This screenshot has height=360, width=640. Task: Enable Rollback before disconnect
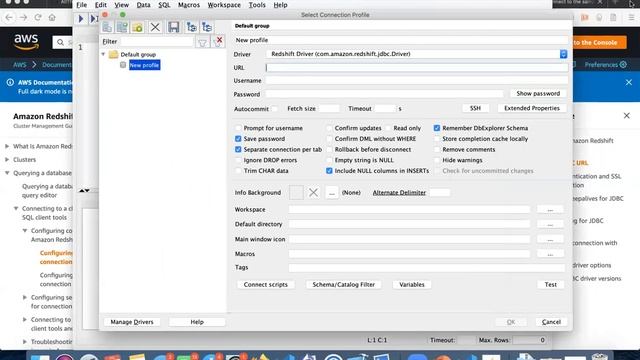[329, 149]
